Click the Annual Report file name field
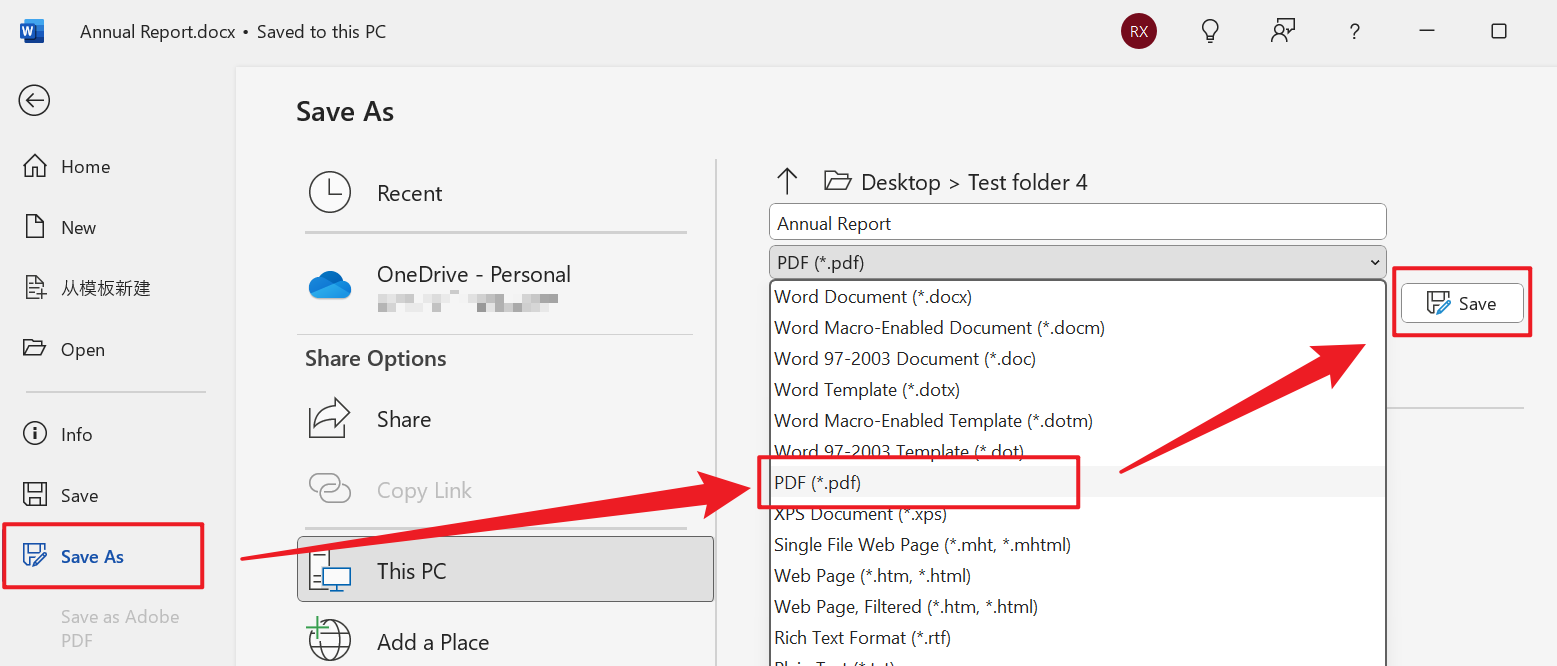Image resolution: width=1557 pixels, height=666 pixels. click(x=1077, y=223)
